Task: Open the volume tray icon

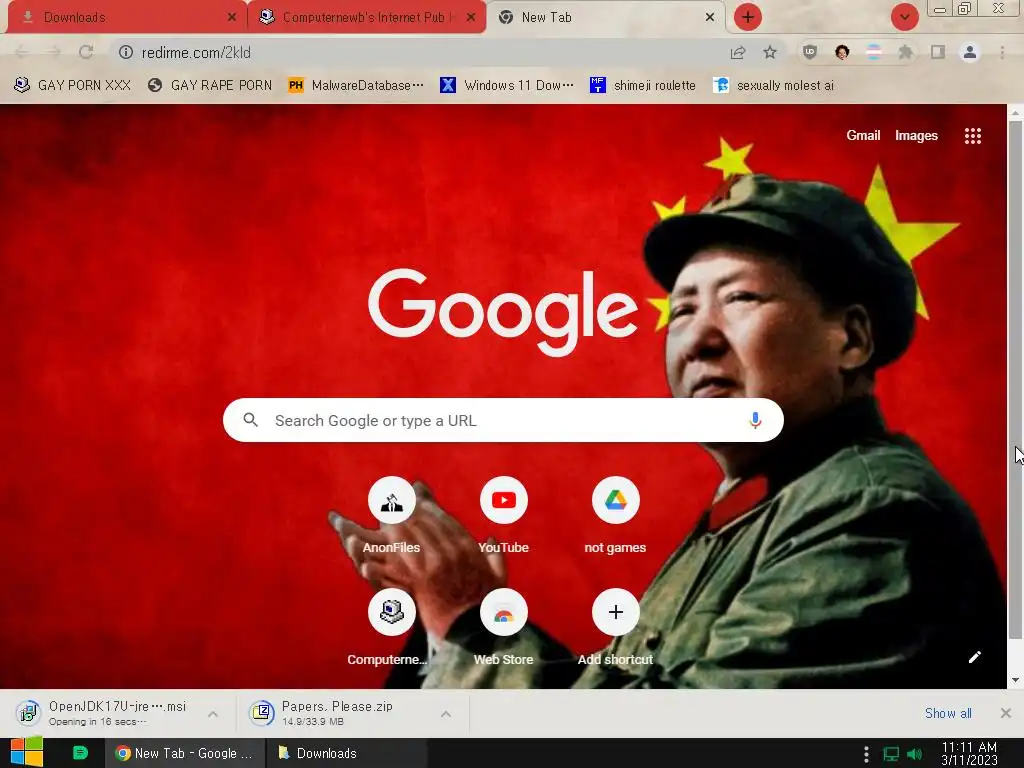Action: [914, 754]
